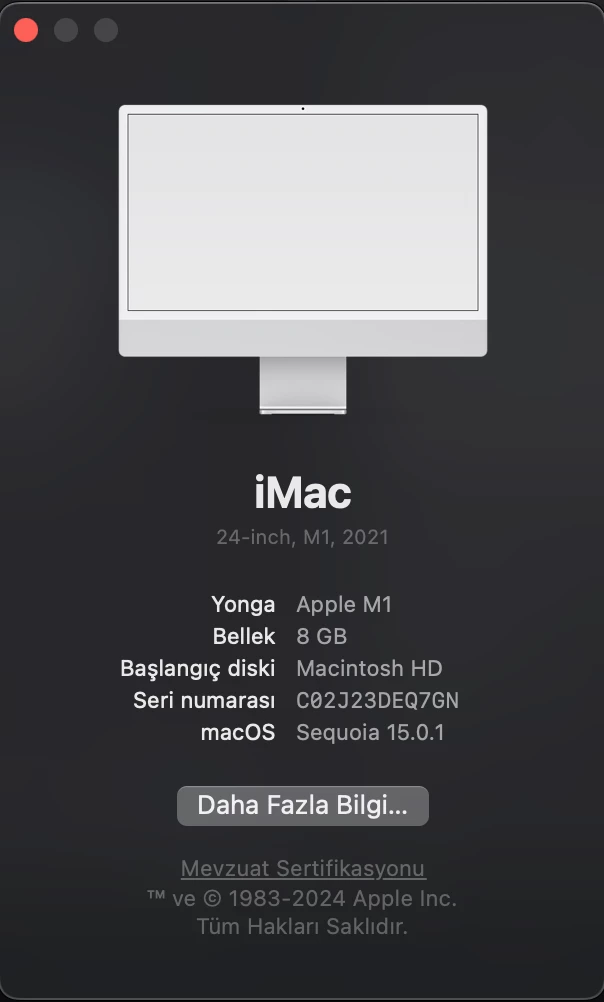Close the About This Mac window
This screenshot has height=1002, width=604.
pyautogui.click(x=26, y=30)
